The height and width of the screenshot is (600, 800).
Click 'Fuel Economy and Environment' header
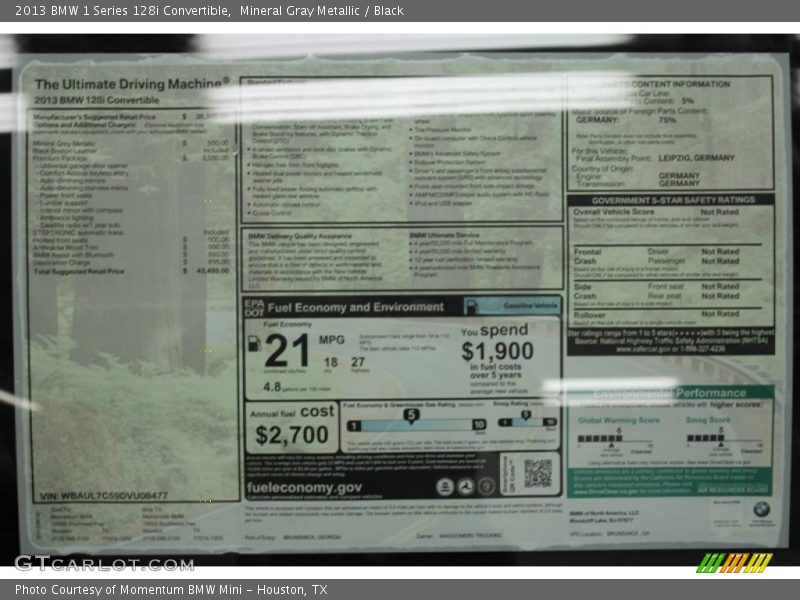point(356,307)
